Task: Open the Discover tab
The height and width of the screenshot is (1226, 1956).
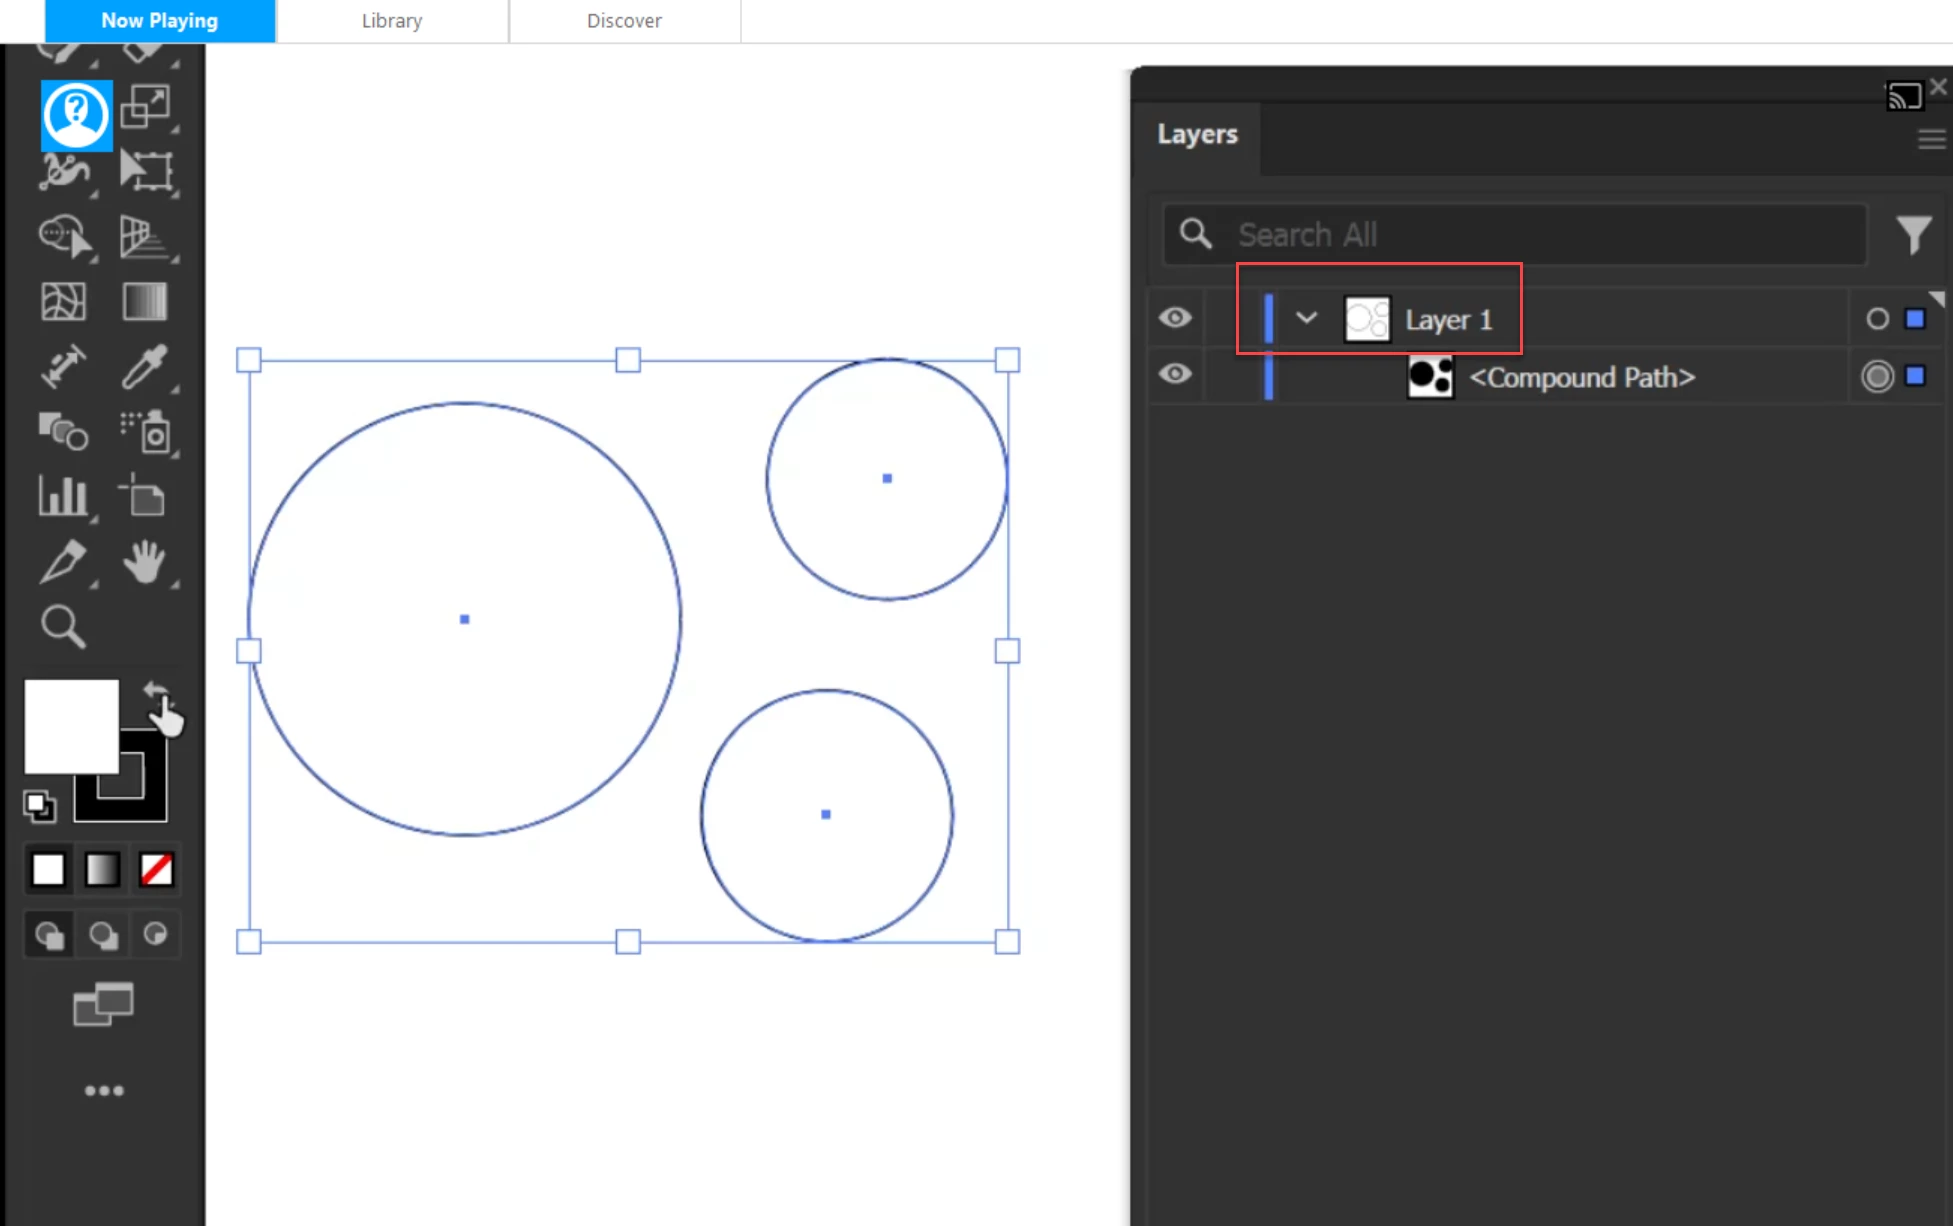Action: pos(624,21)
